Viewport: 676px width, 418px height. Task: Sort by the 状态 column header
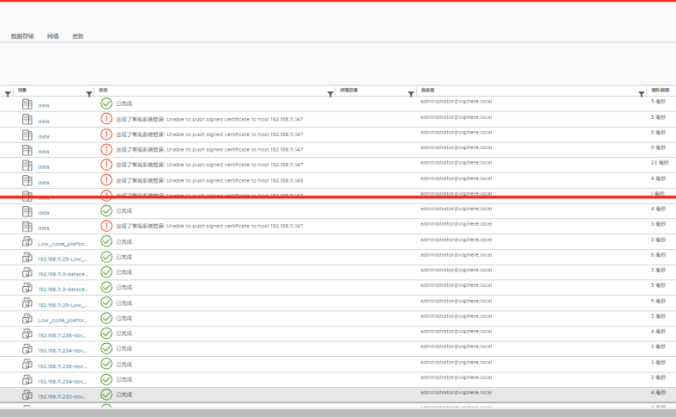tap(103, 90)
